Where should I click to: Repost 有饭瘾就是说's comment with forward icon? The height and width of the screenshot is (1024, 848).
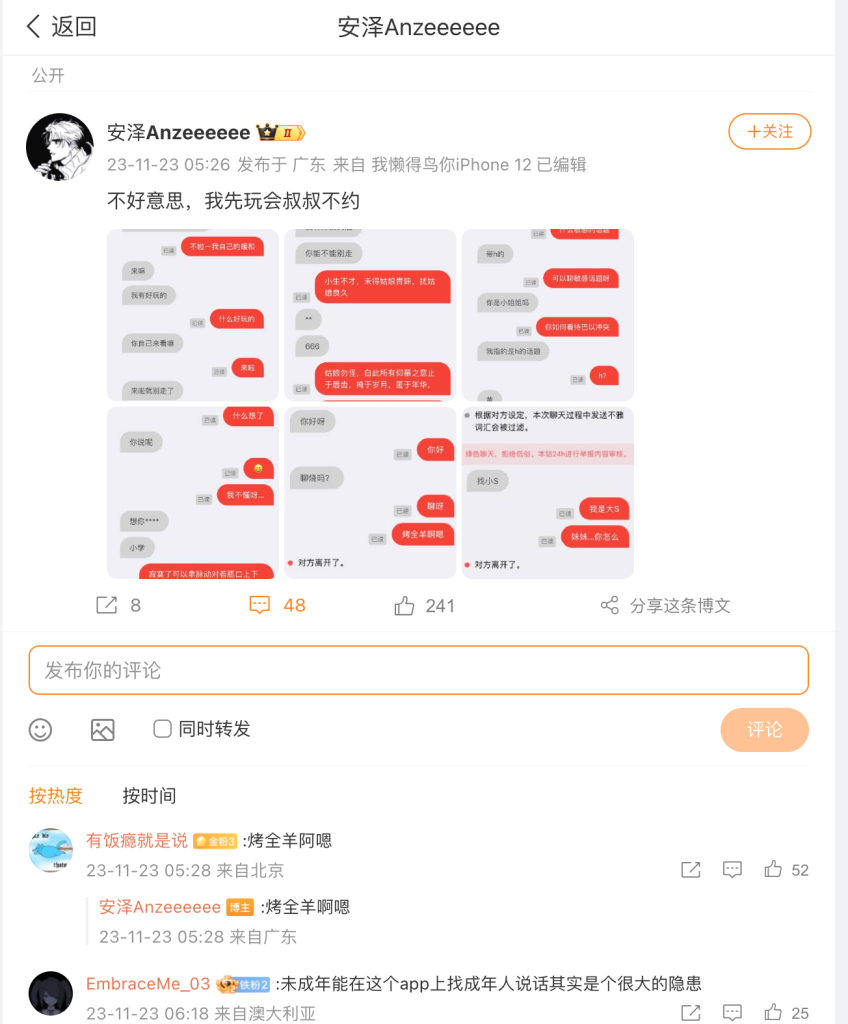tap(691, 869)
